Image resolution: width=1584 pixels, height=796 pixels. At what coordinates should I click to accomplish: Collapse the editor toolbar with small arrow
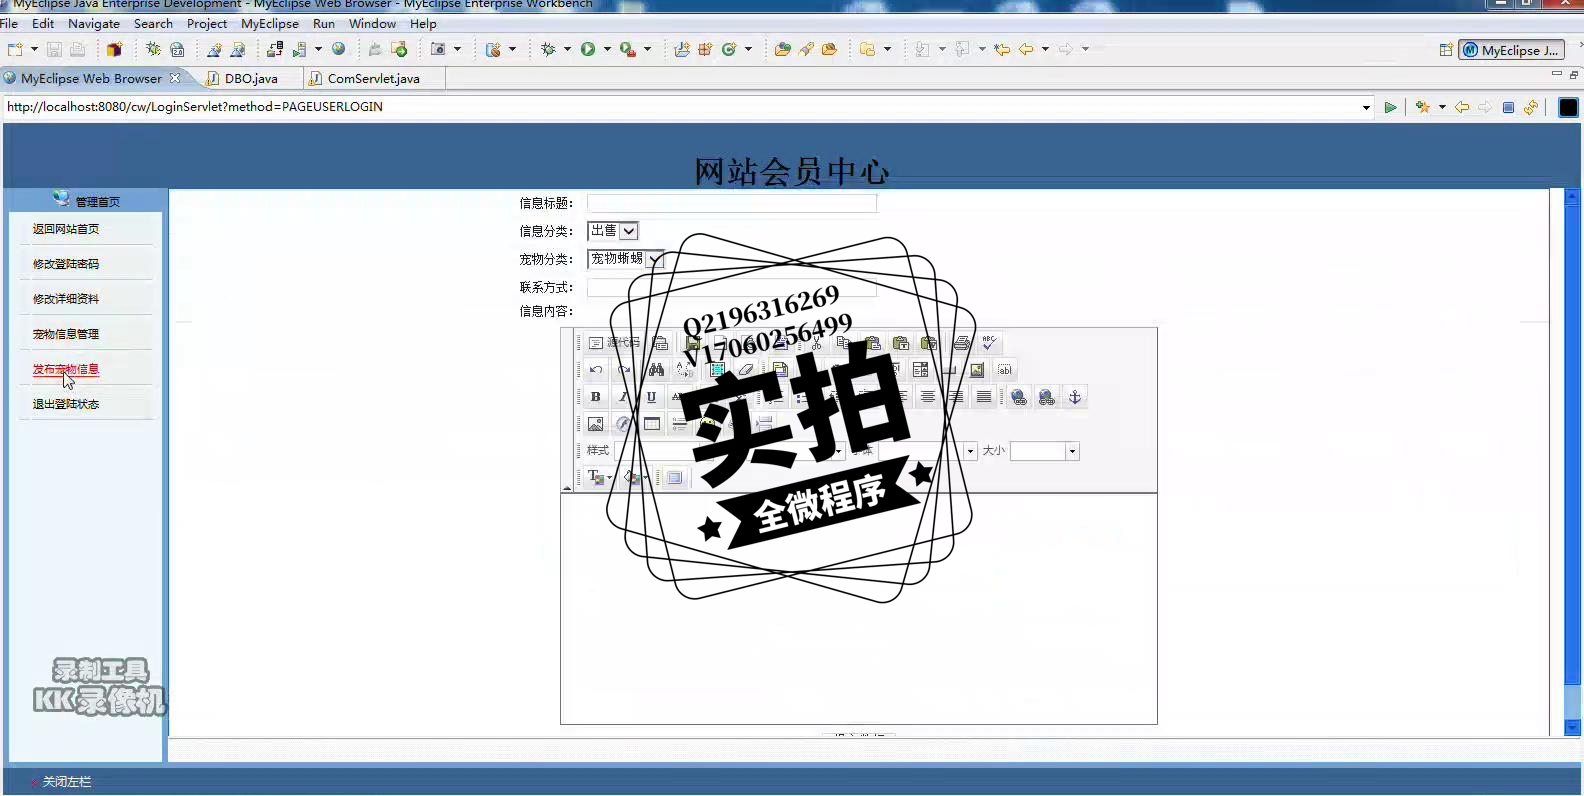tap(567, 488)
